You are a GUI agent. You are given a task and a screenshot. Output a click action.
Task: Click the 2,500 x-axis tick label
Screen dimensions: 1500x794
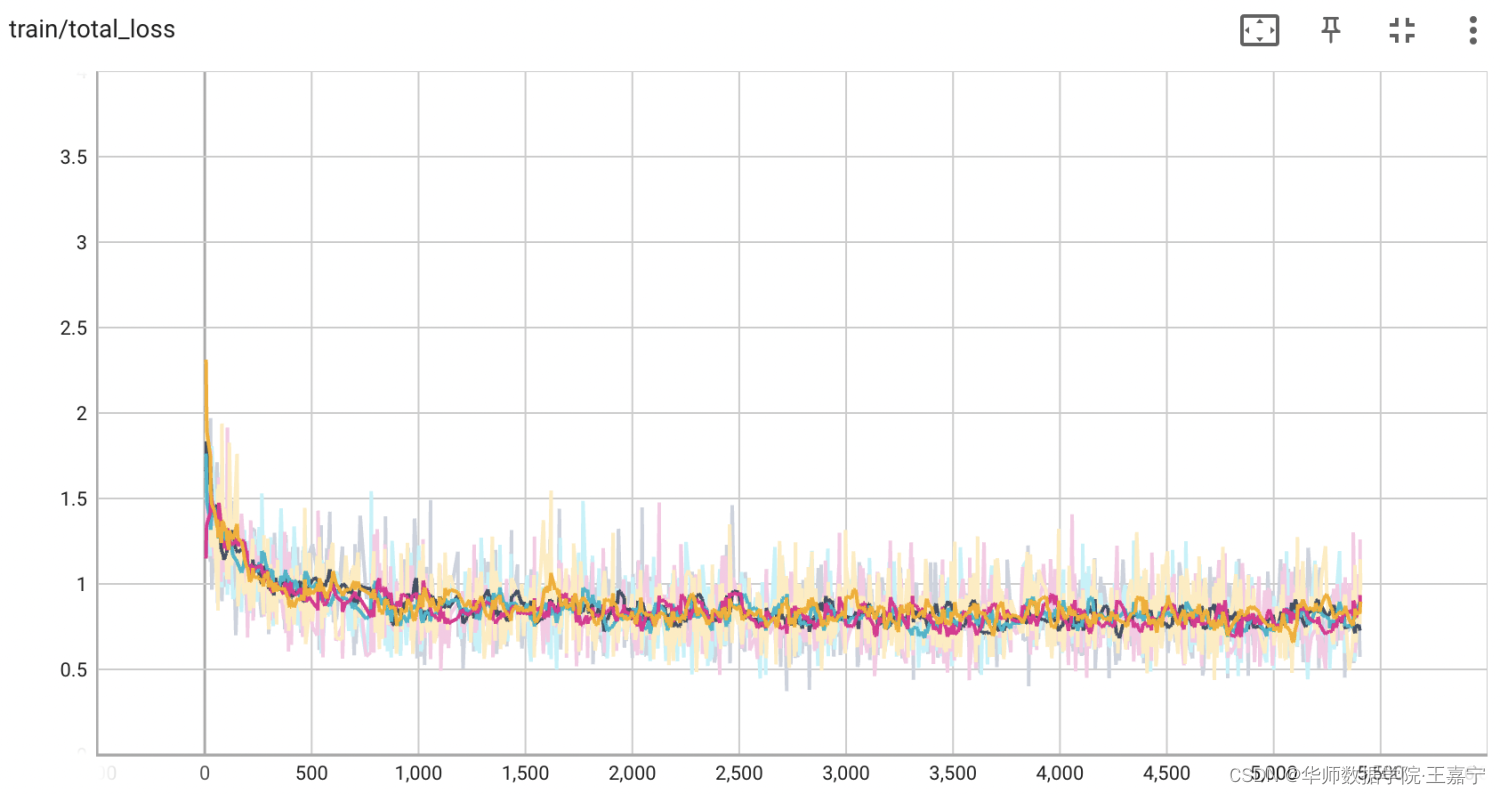pyautogui.click(x=739, y=774)
